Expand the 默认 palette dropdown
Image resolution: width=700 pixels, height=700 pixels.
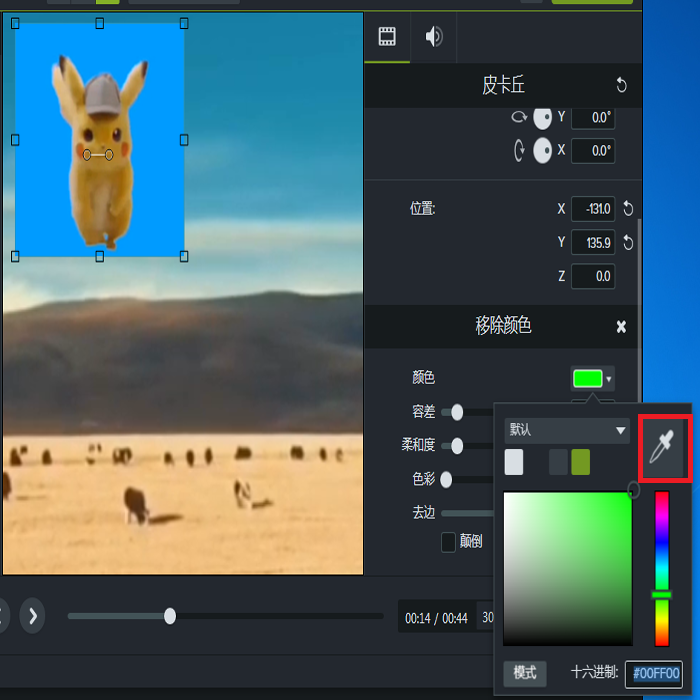tap(567, 430)
